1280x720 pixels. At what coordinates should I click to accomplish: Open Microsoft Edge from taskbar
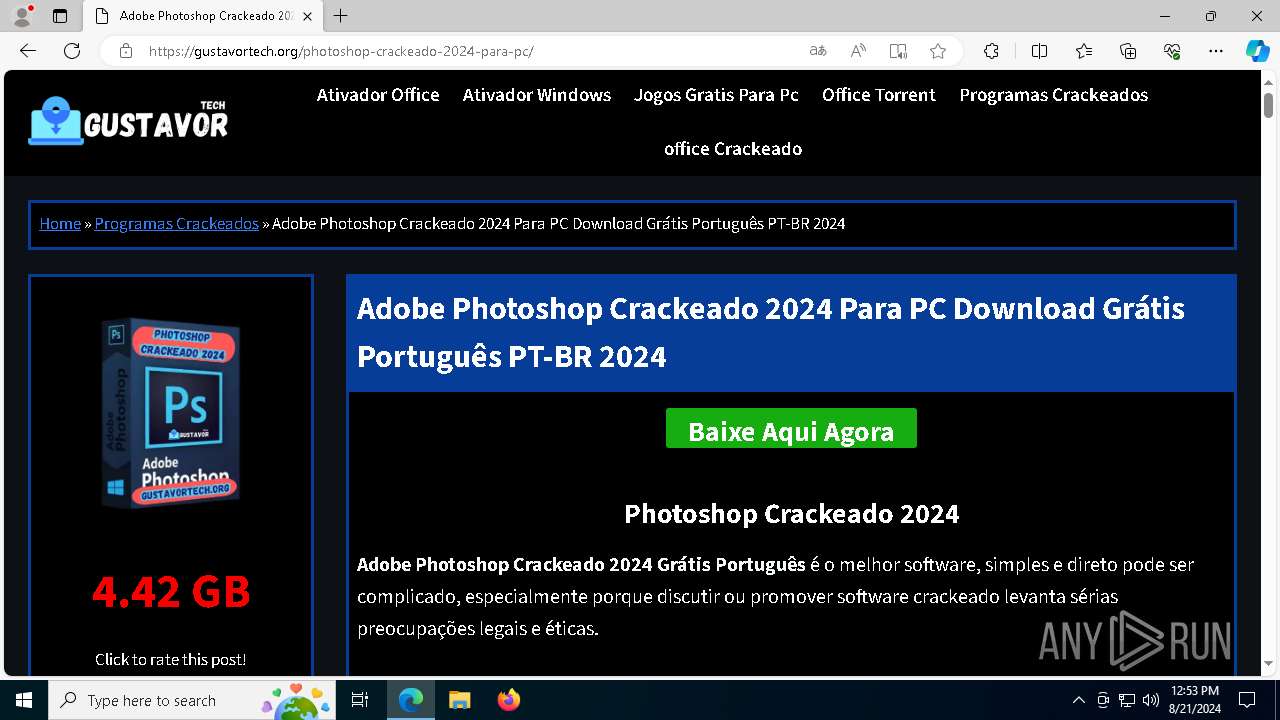tap(411, 700)
